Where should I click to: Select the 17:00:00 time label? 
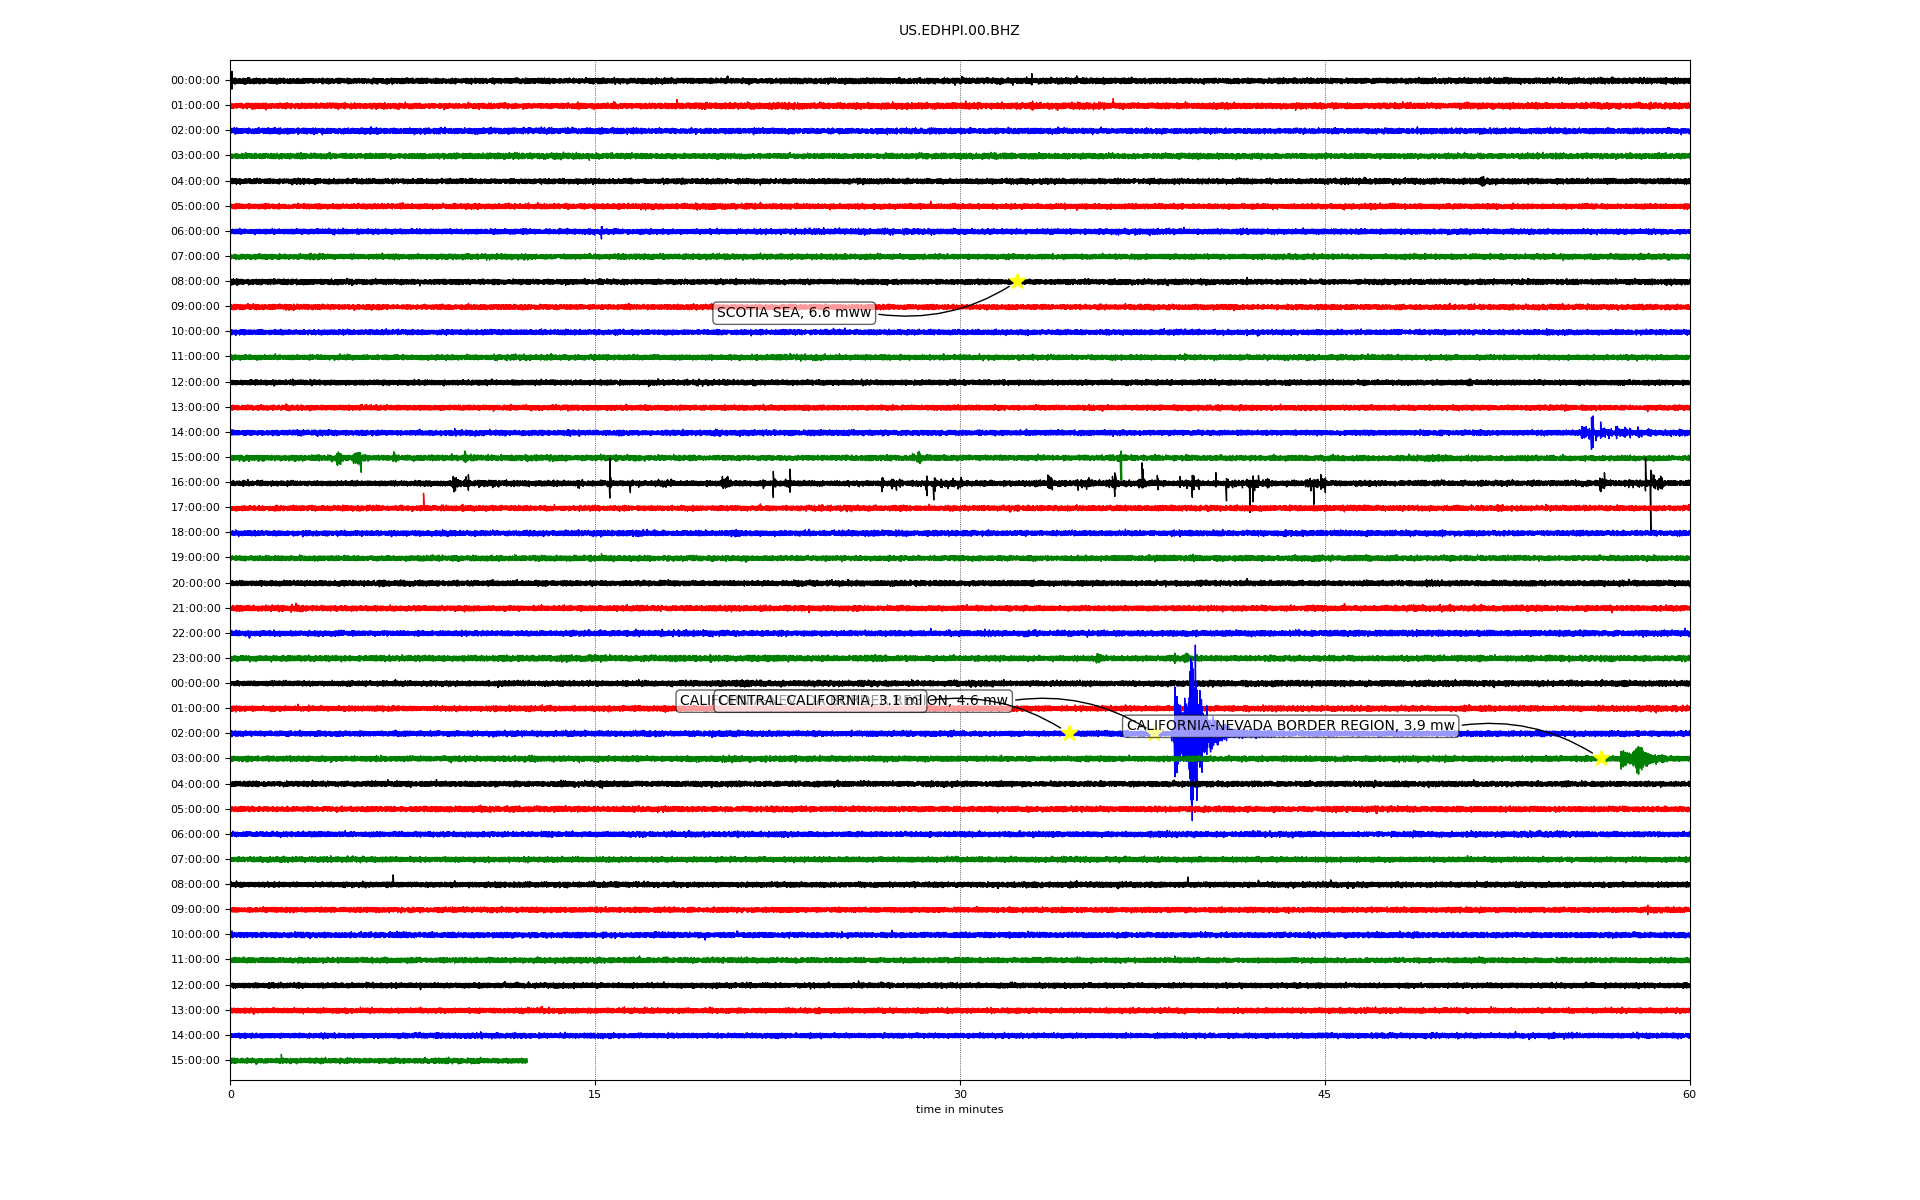[x=195, y=508]
